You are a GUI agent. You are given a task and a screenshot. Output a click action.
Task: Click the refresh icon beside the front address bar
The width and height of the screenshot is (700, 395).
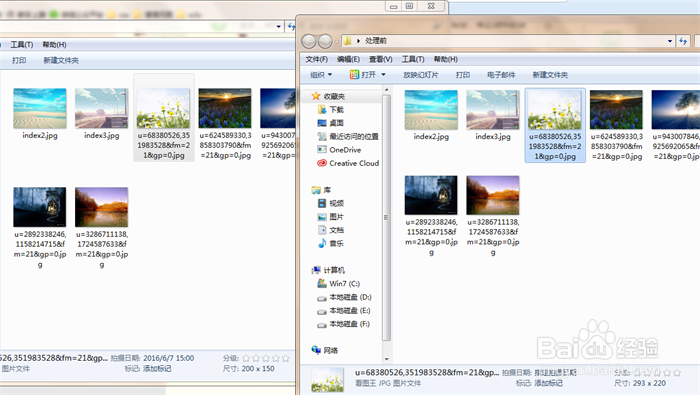coord(683,41)
